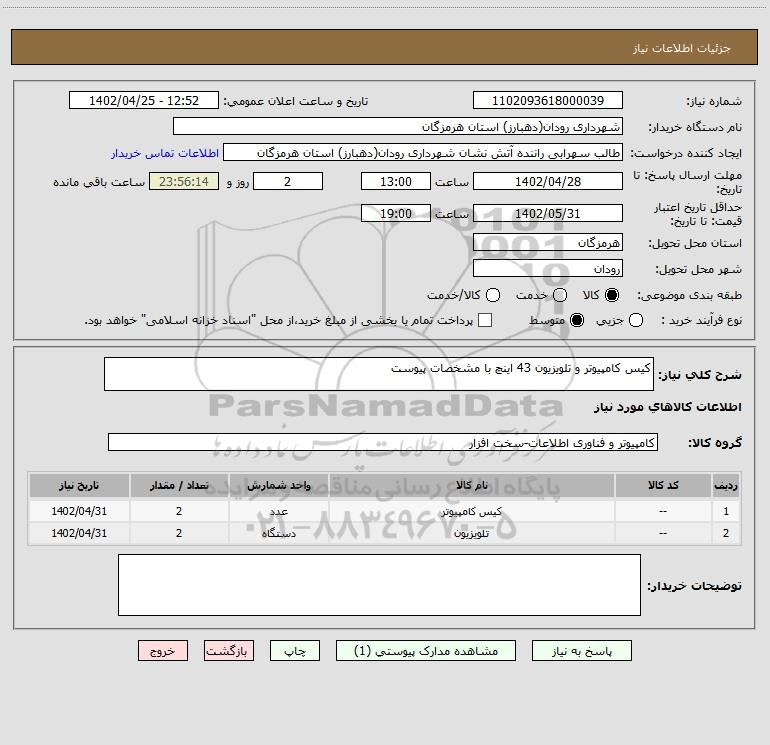This screenshot has height=745, width=770.
Task: Click the شماره نیاز number field
Action: coord(548,100)
